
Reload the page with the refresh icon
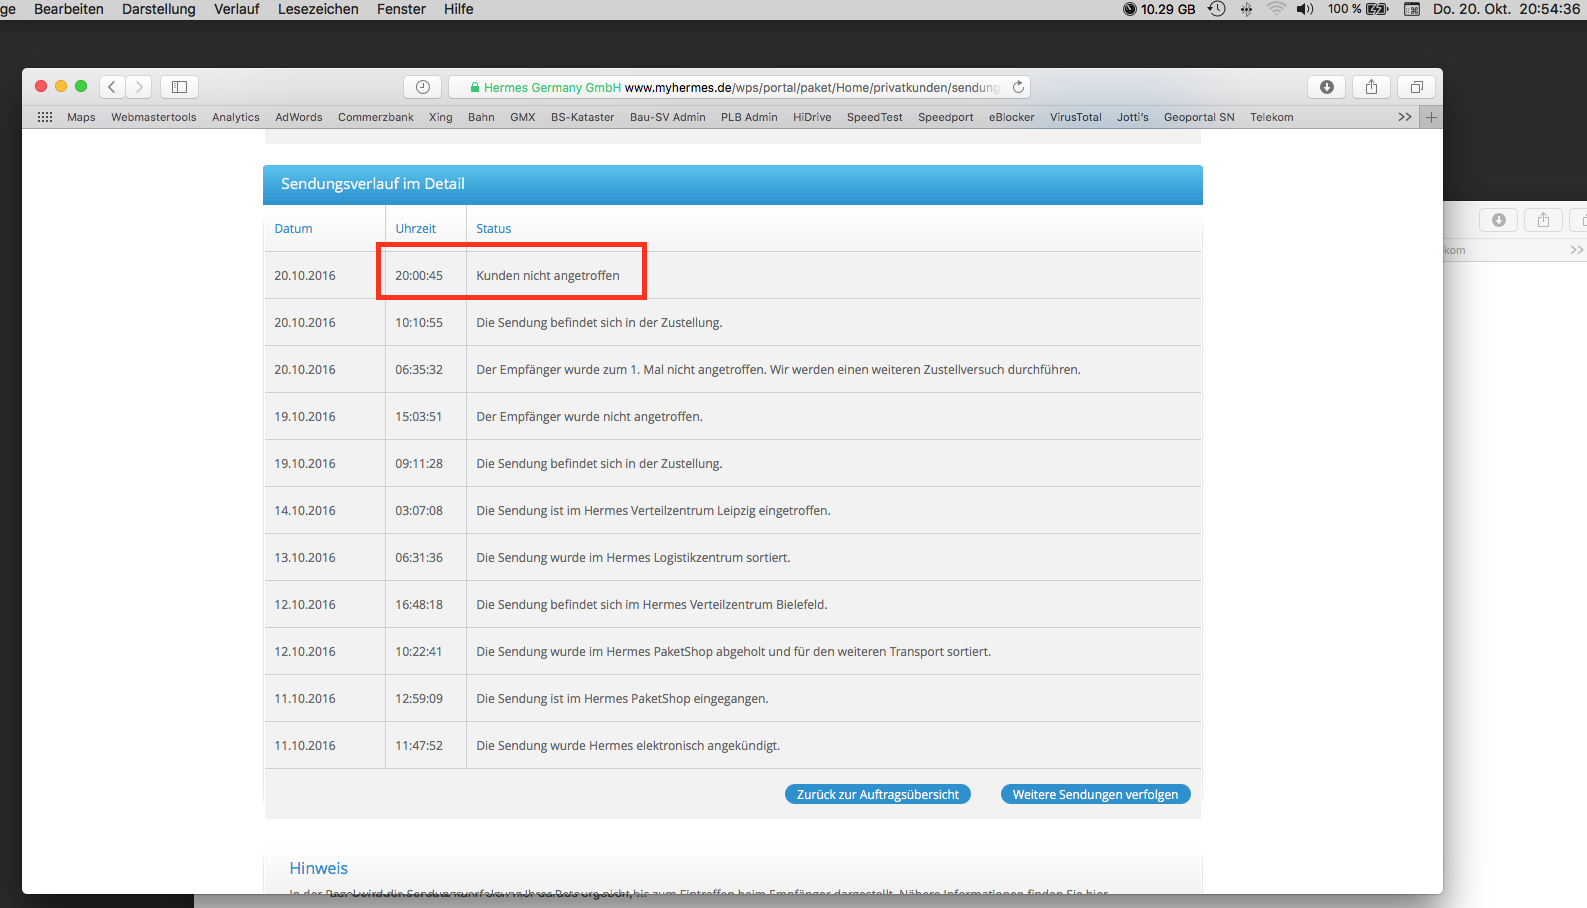[x=1018, y=87]
